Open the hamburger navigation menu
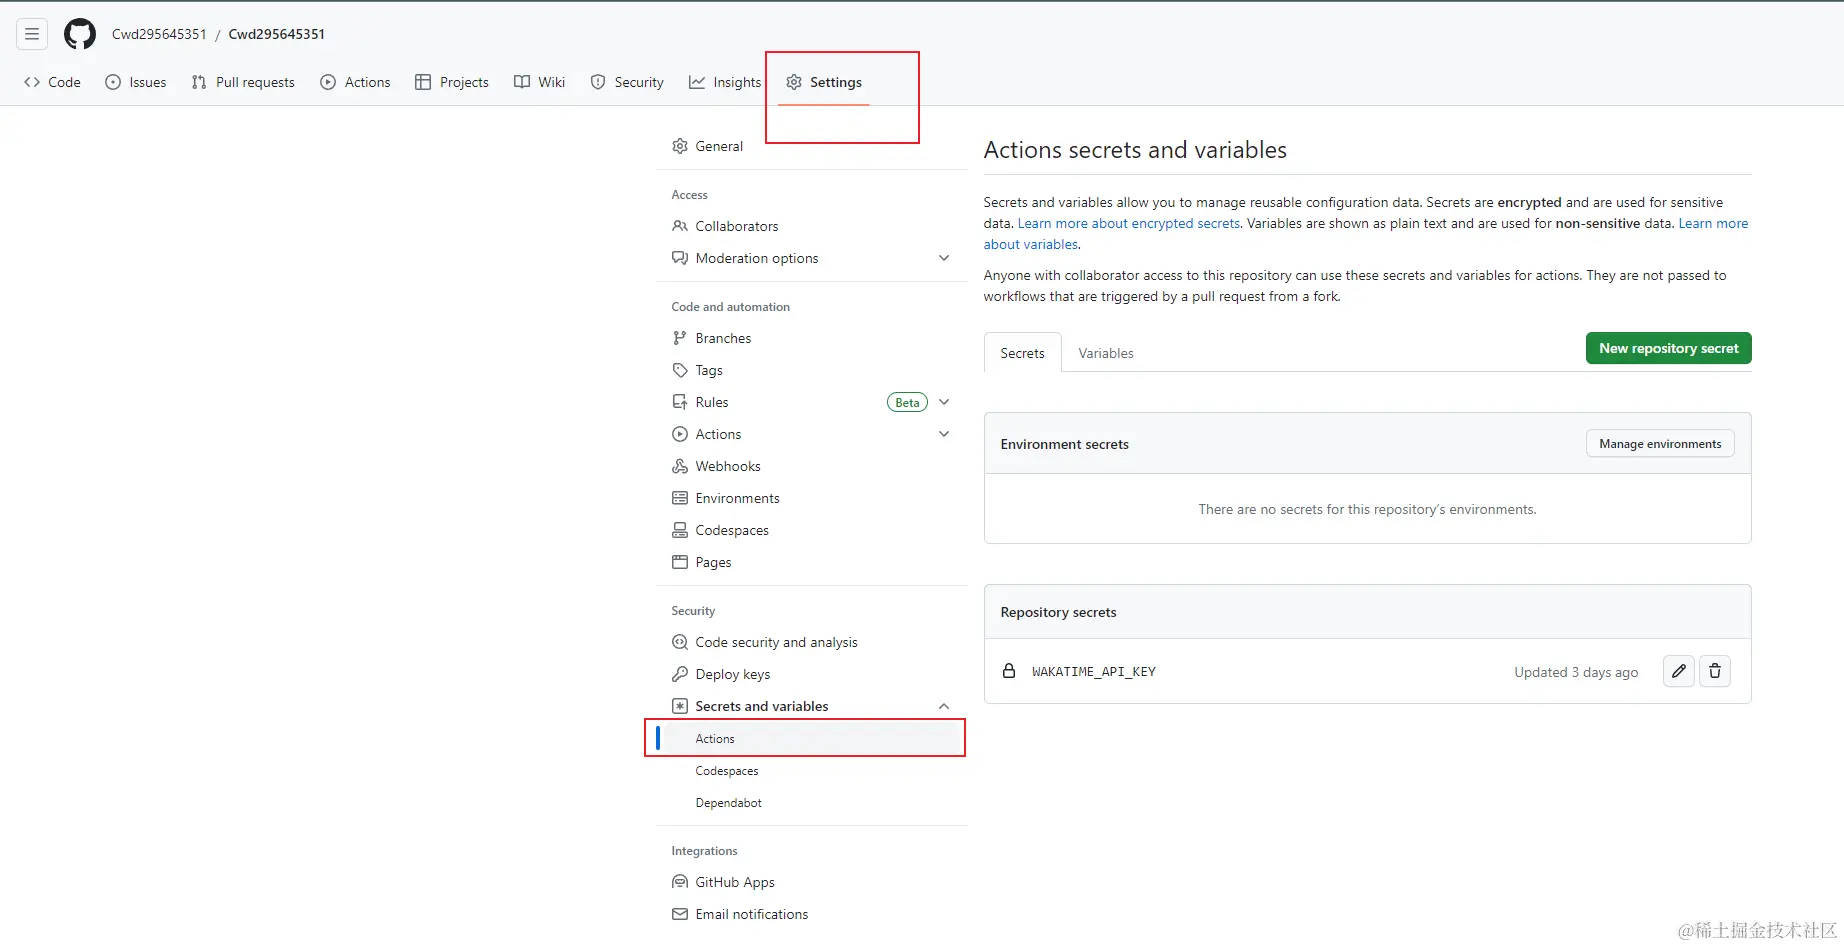This screenshot has height=947, width=1844. click(x=32, y=34)
